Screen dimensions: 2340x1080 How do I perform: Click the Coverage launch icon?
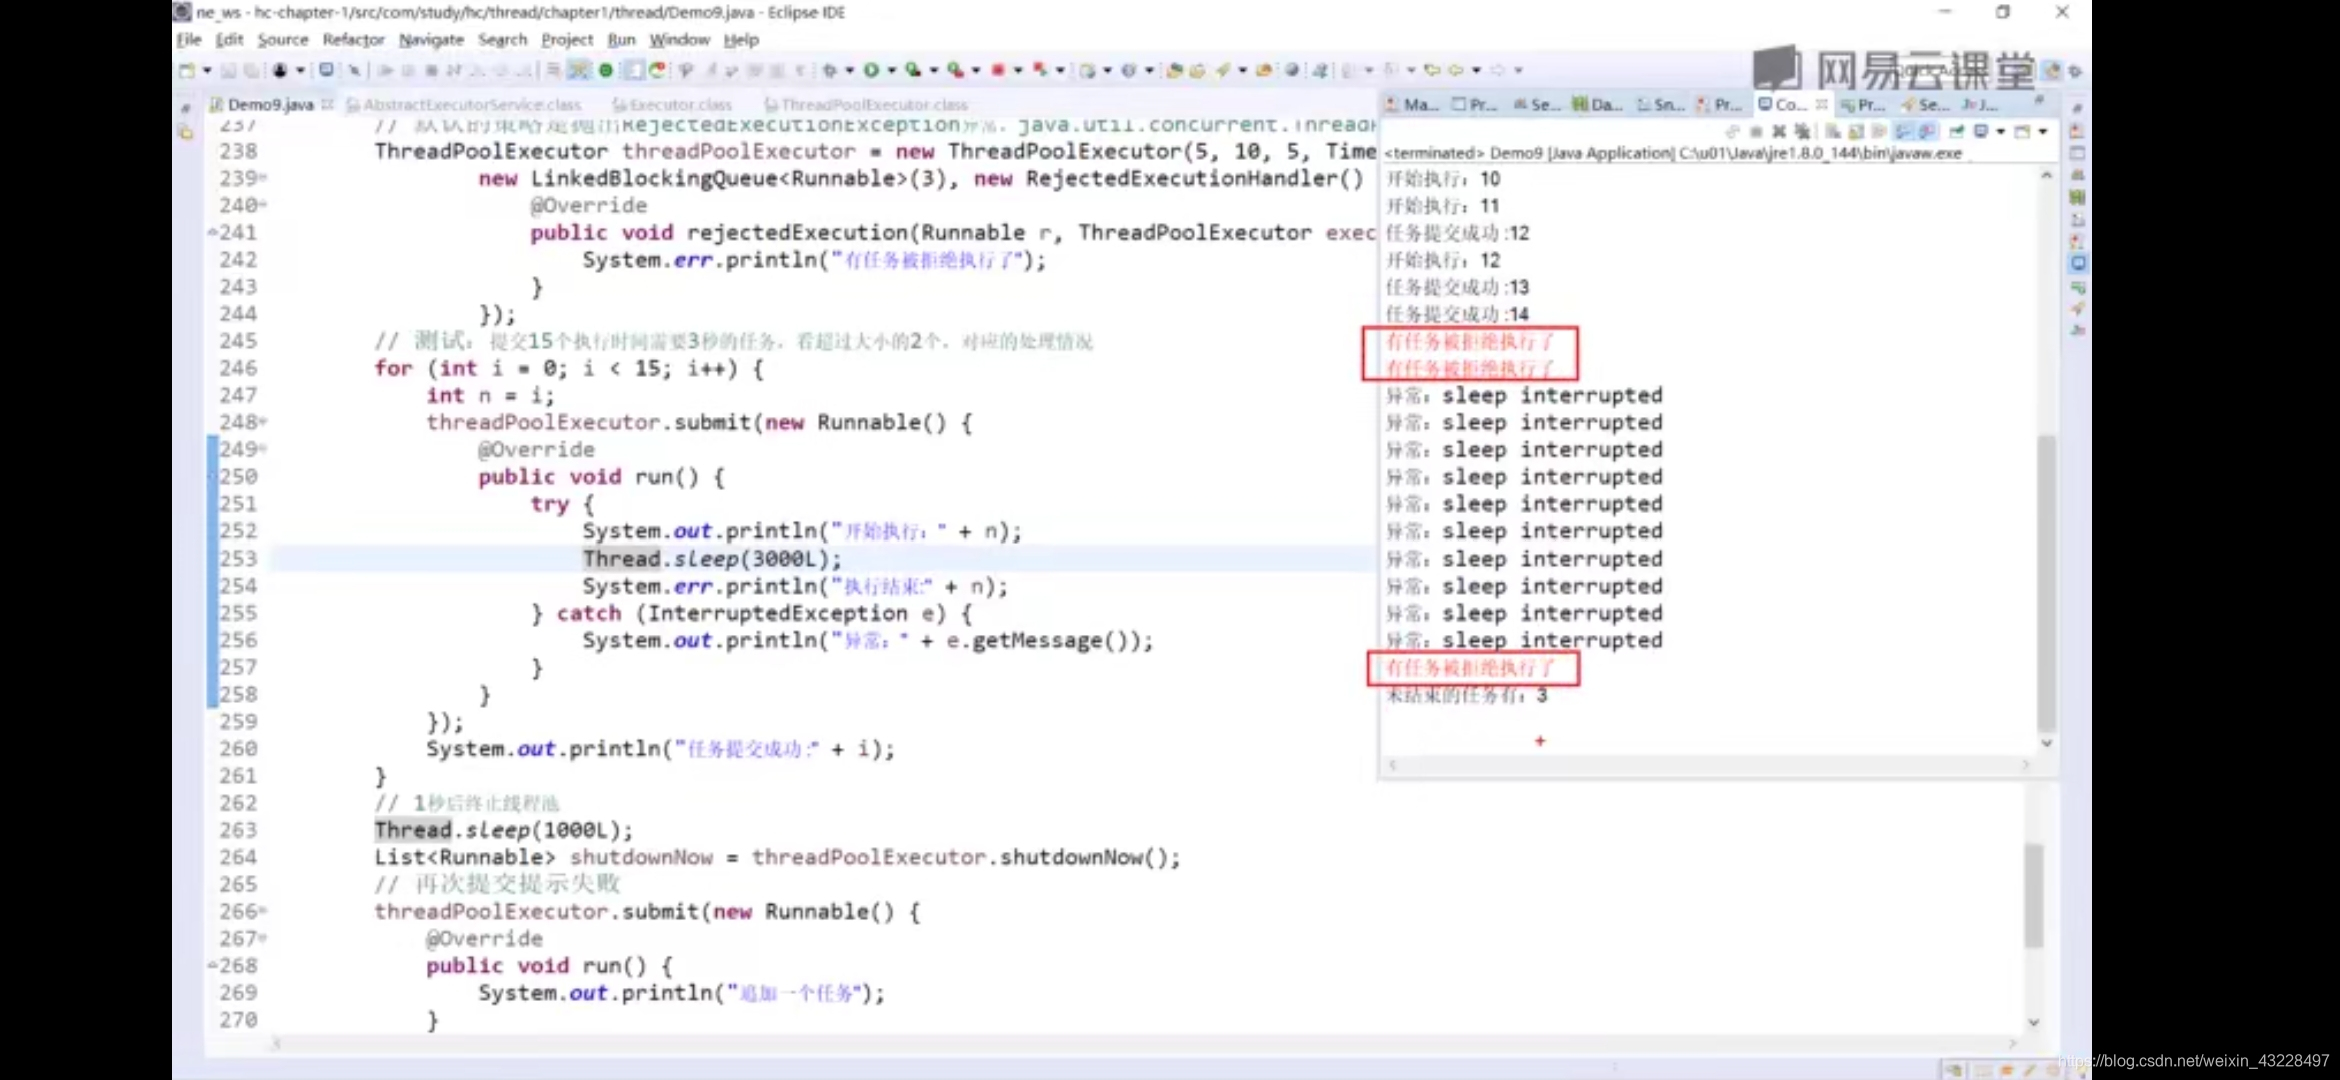(x=913, y=70)
